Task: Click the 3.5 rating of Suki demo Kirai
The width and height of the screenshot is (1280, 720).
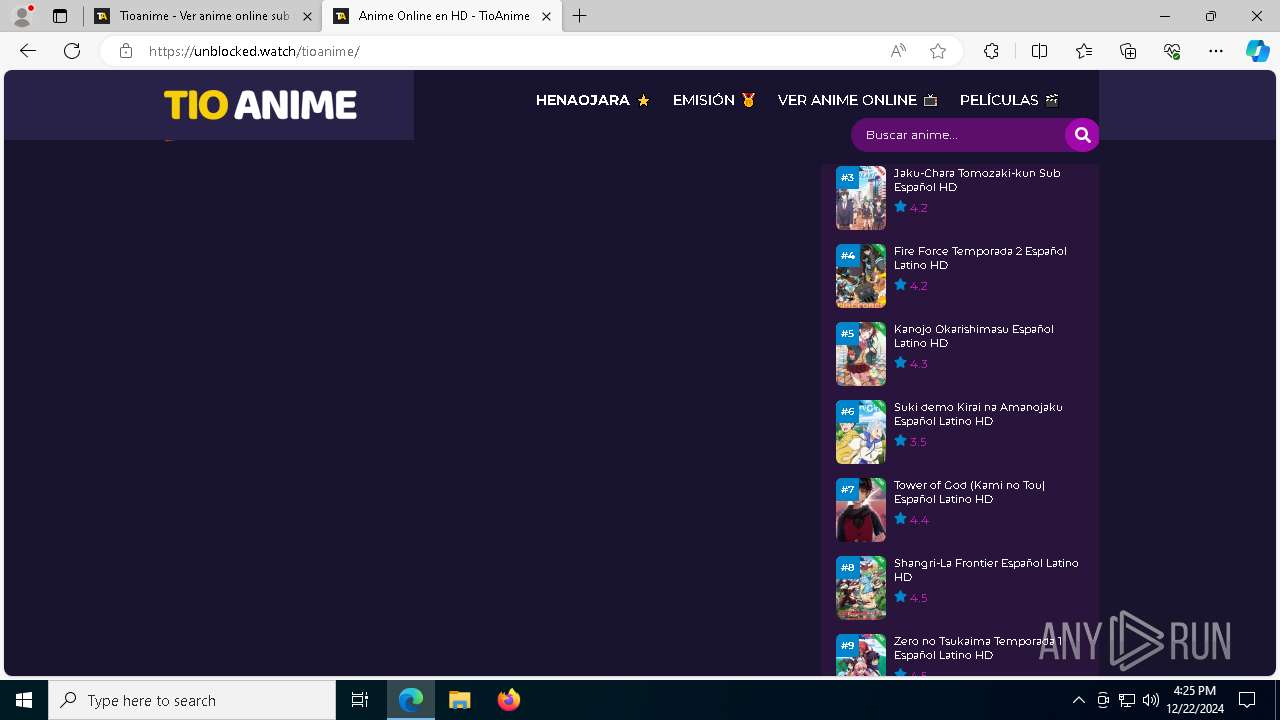Action: tap(911, 442)
